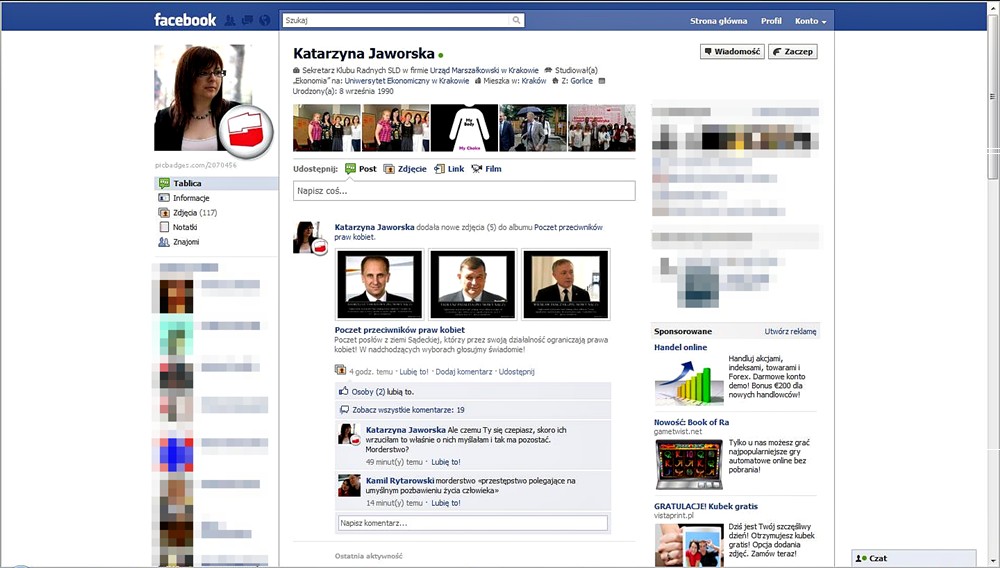Open third album photo in post
This screenshot has width=1000, height=568.
(x=566, y=284)
